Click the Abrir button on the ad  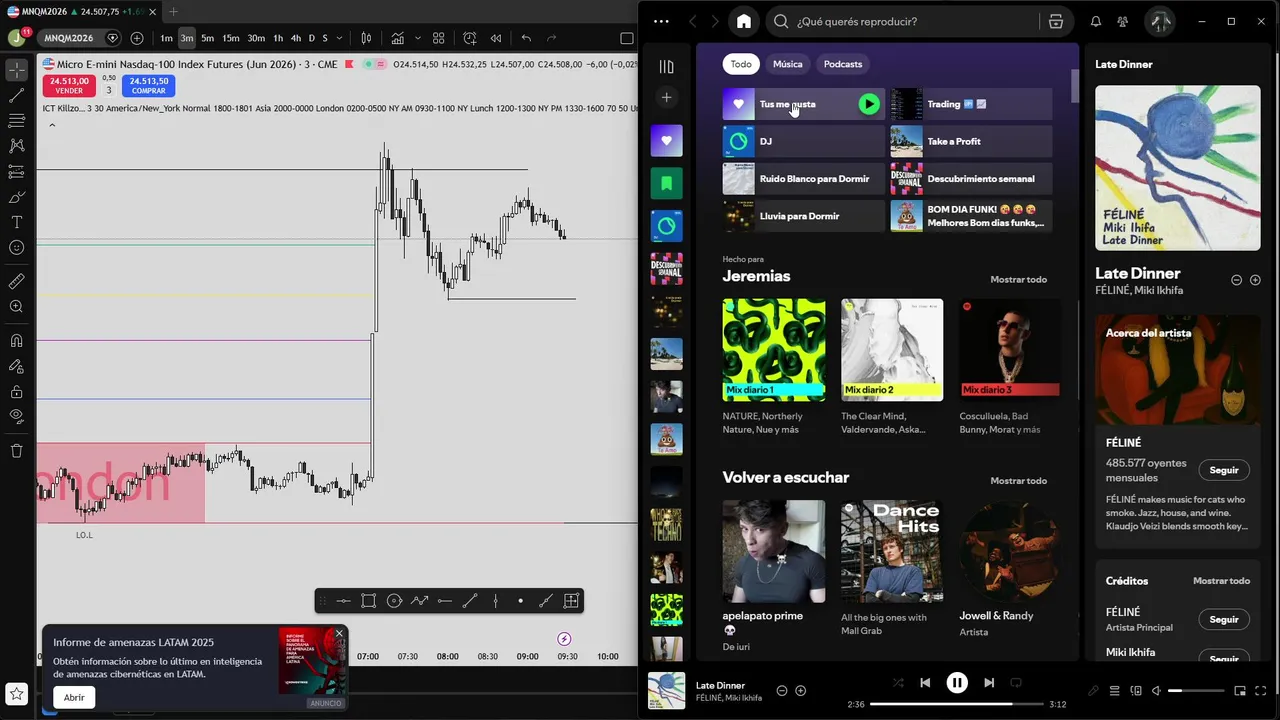click(x=74, y=697)
